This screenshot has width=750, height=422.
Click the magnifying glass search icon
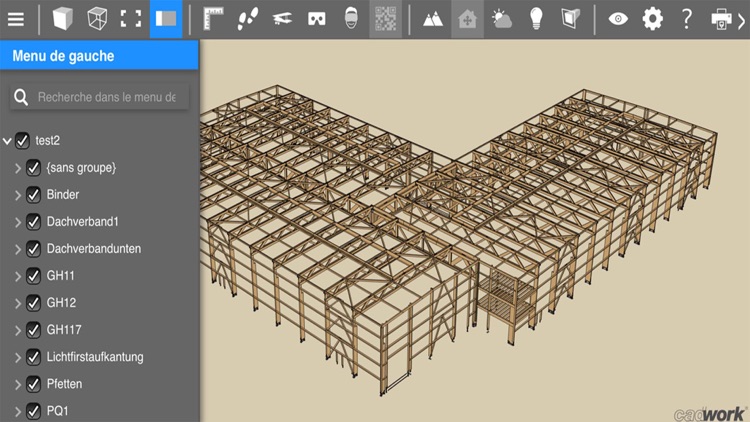pos(21,97)
